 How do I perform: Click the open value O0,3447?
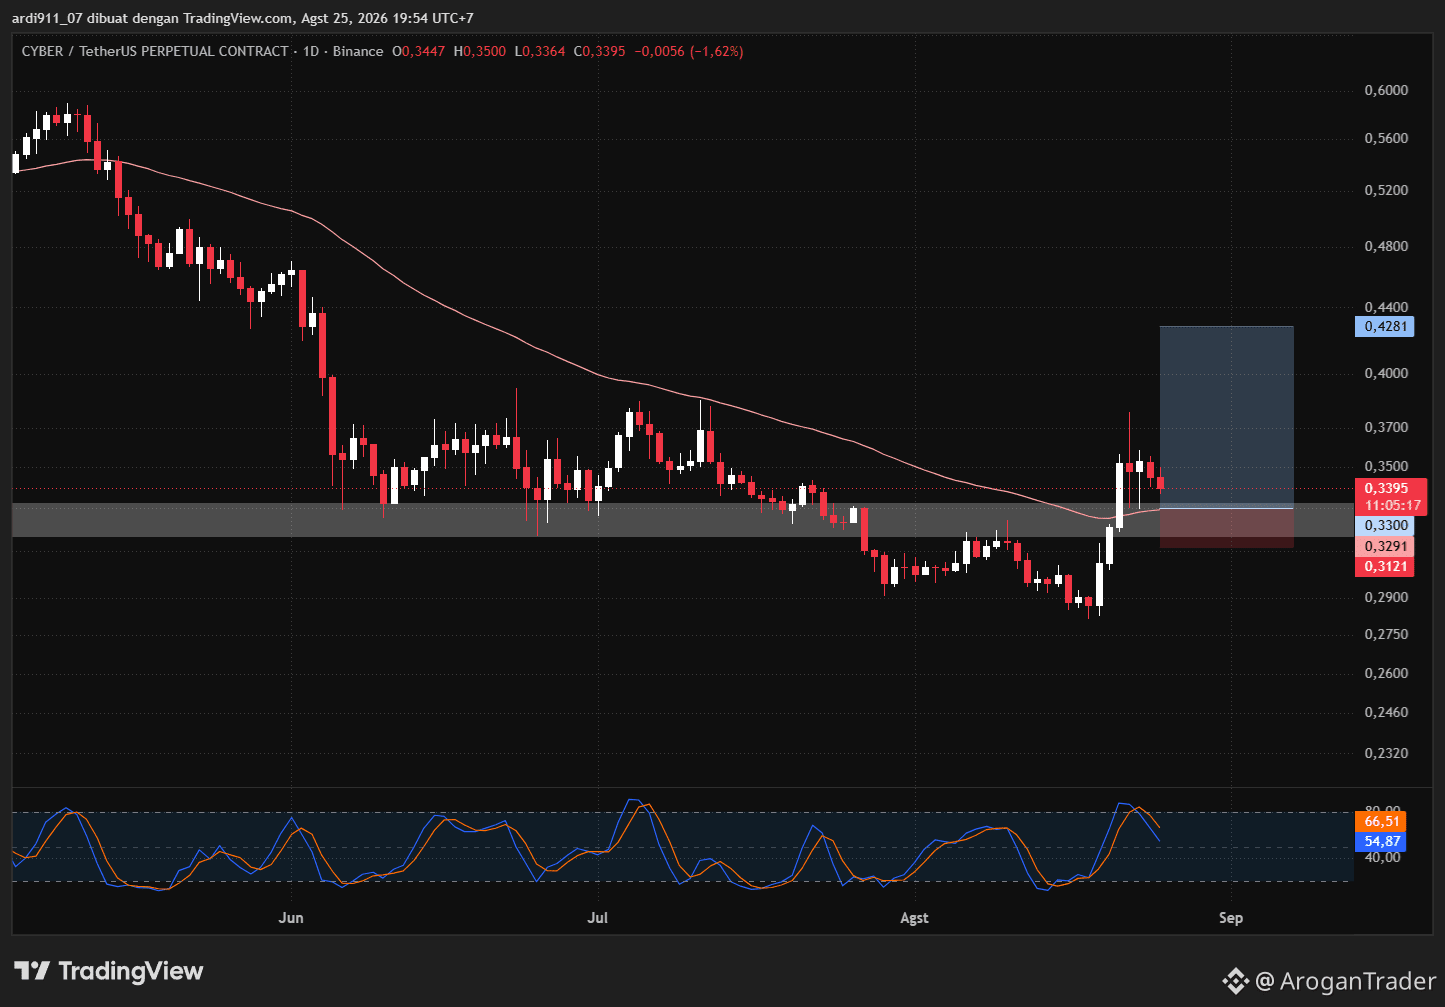coord(419,51)
